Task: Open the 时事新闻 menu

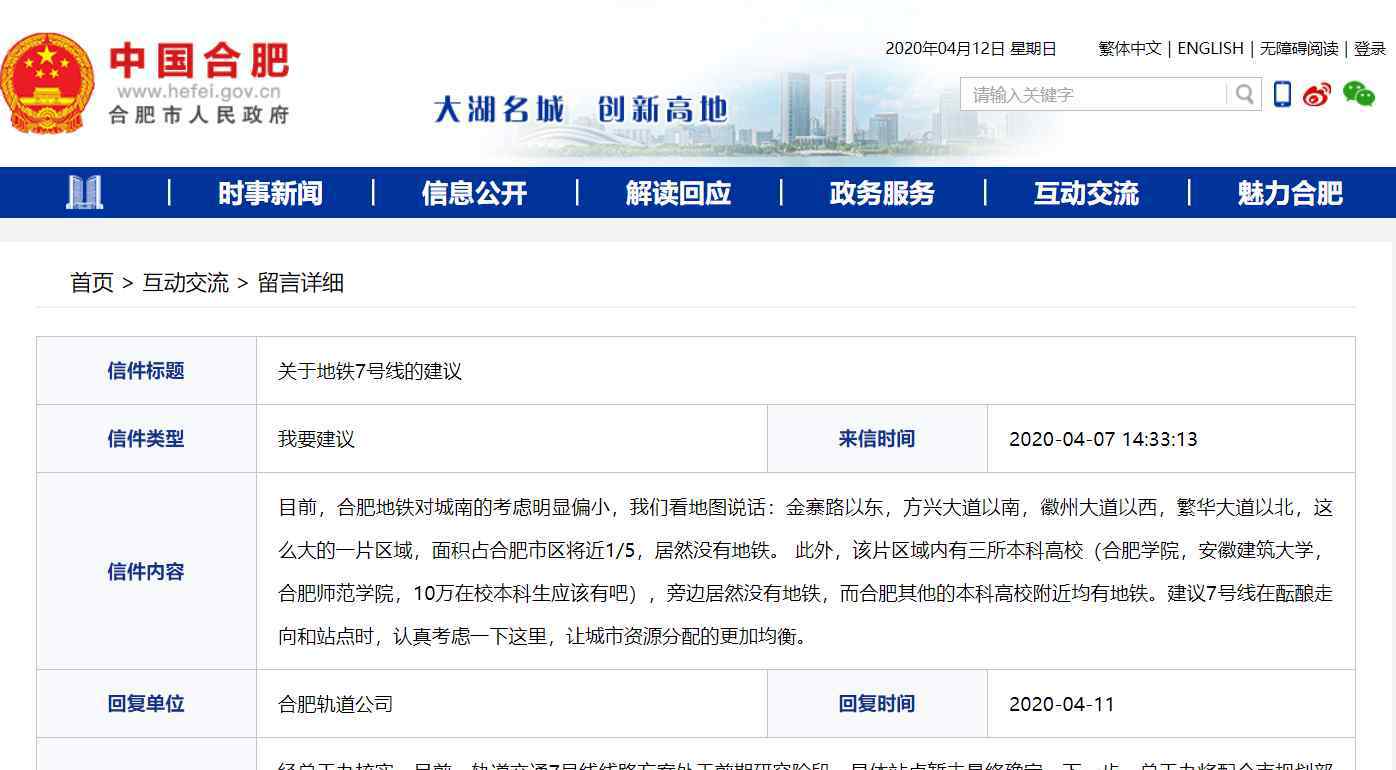Action: pyautogui.click(x=271, y=193)
